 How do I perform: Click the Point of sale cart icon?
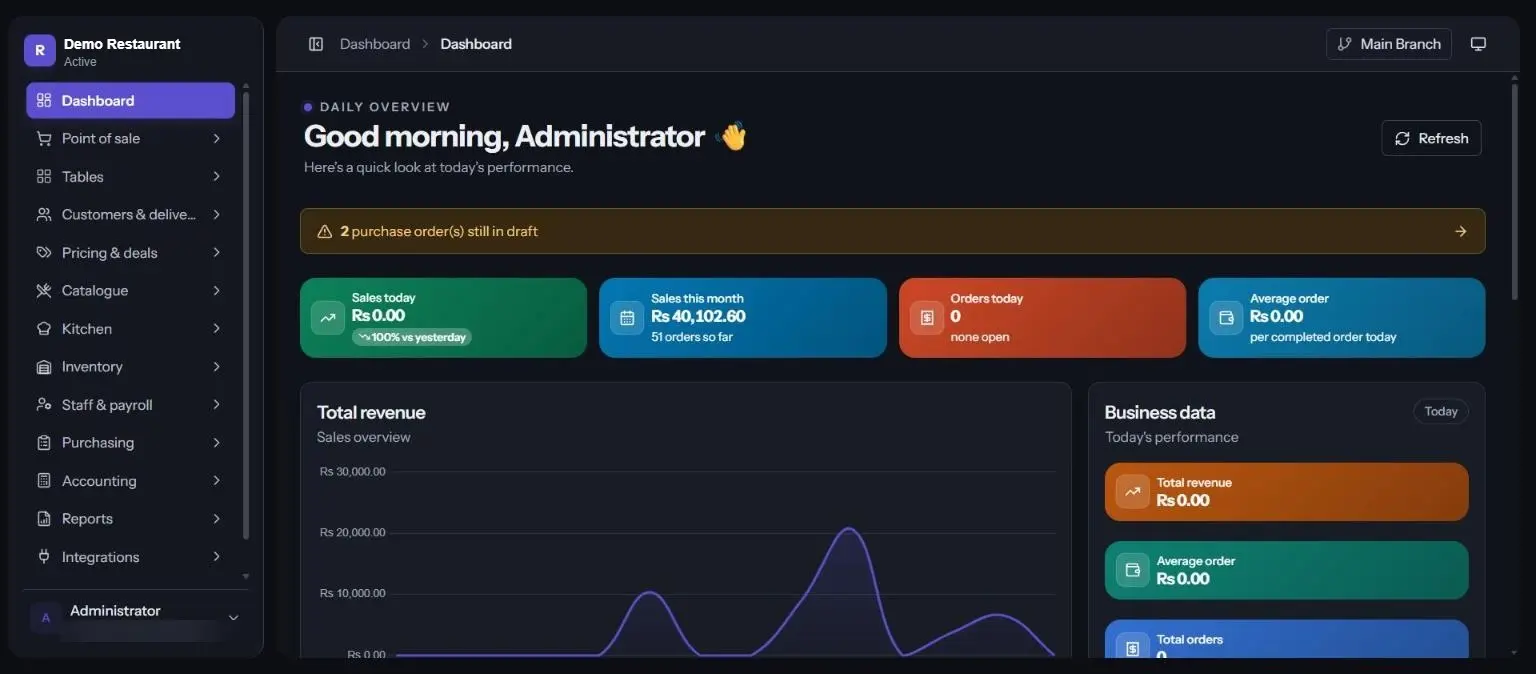coord(44,139)
